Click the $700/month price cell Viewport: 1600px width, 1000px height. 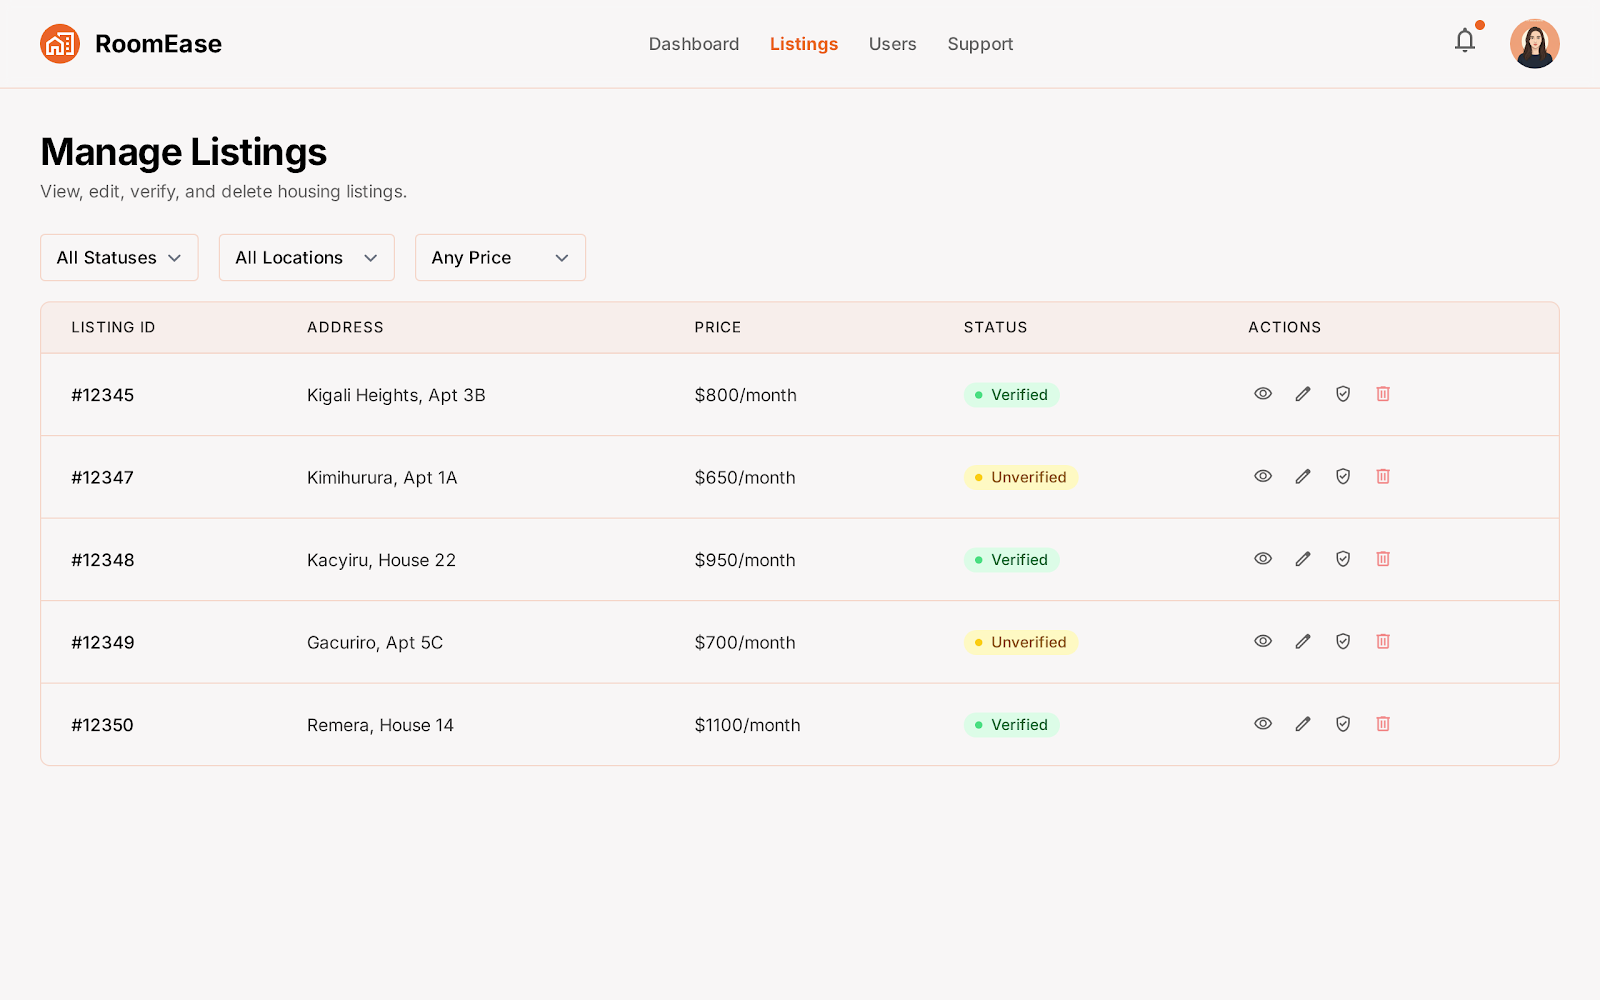point(745,642)
